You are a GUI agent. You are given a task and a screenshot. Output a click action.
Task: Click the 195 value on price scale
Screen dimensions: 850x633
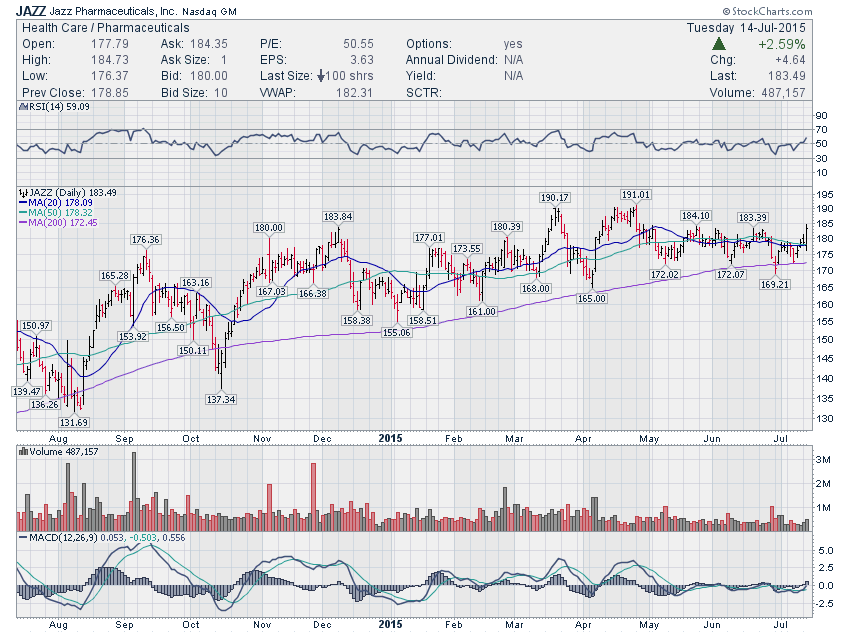click(825, 195)
